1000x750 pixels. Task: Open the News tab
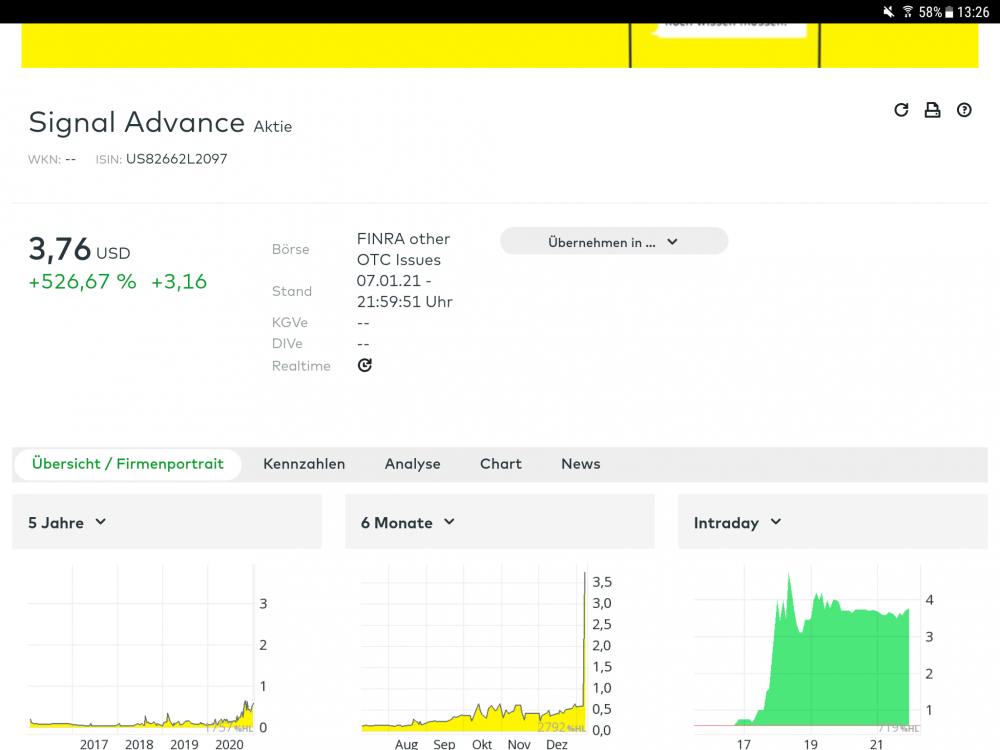[581, 464]
